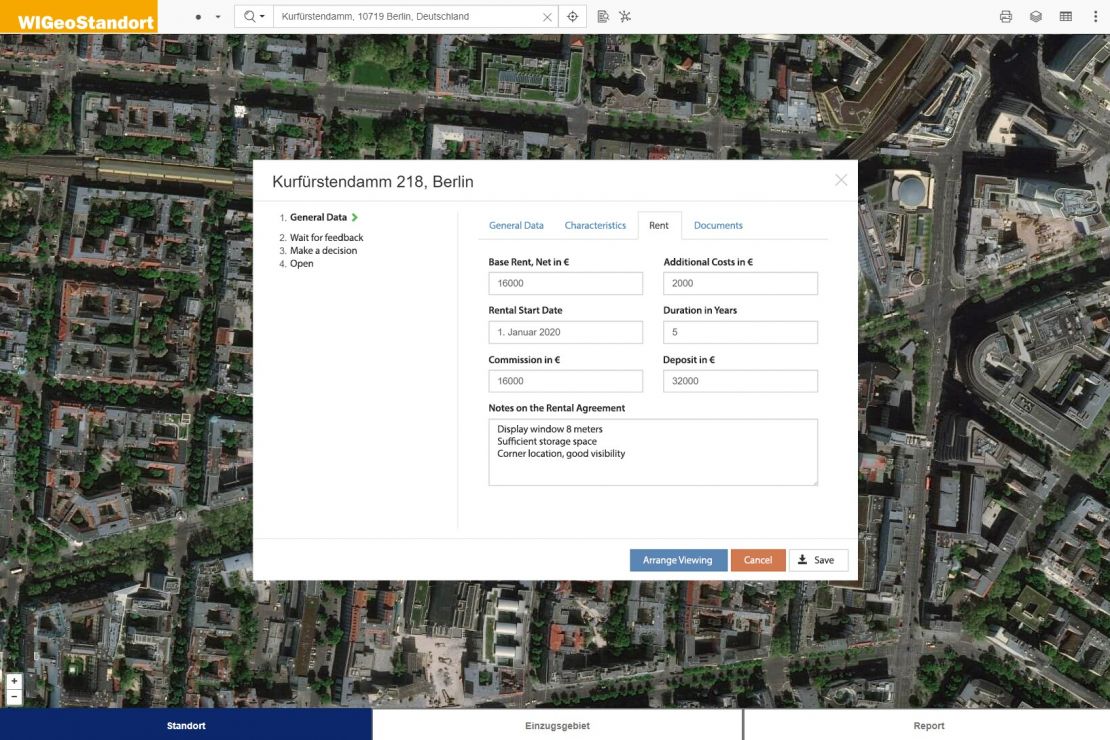
Task: Click the Cancel button
Action: [x=758, y=560]
